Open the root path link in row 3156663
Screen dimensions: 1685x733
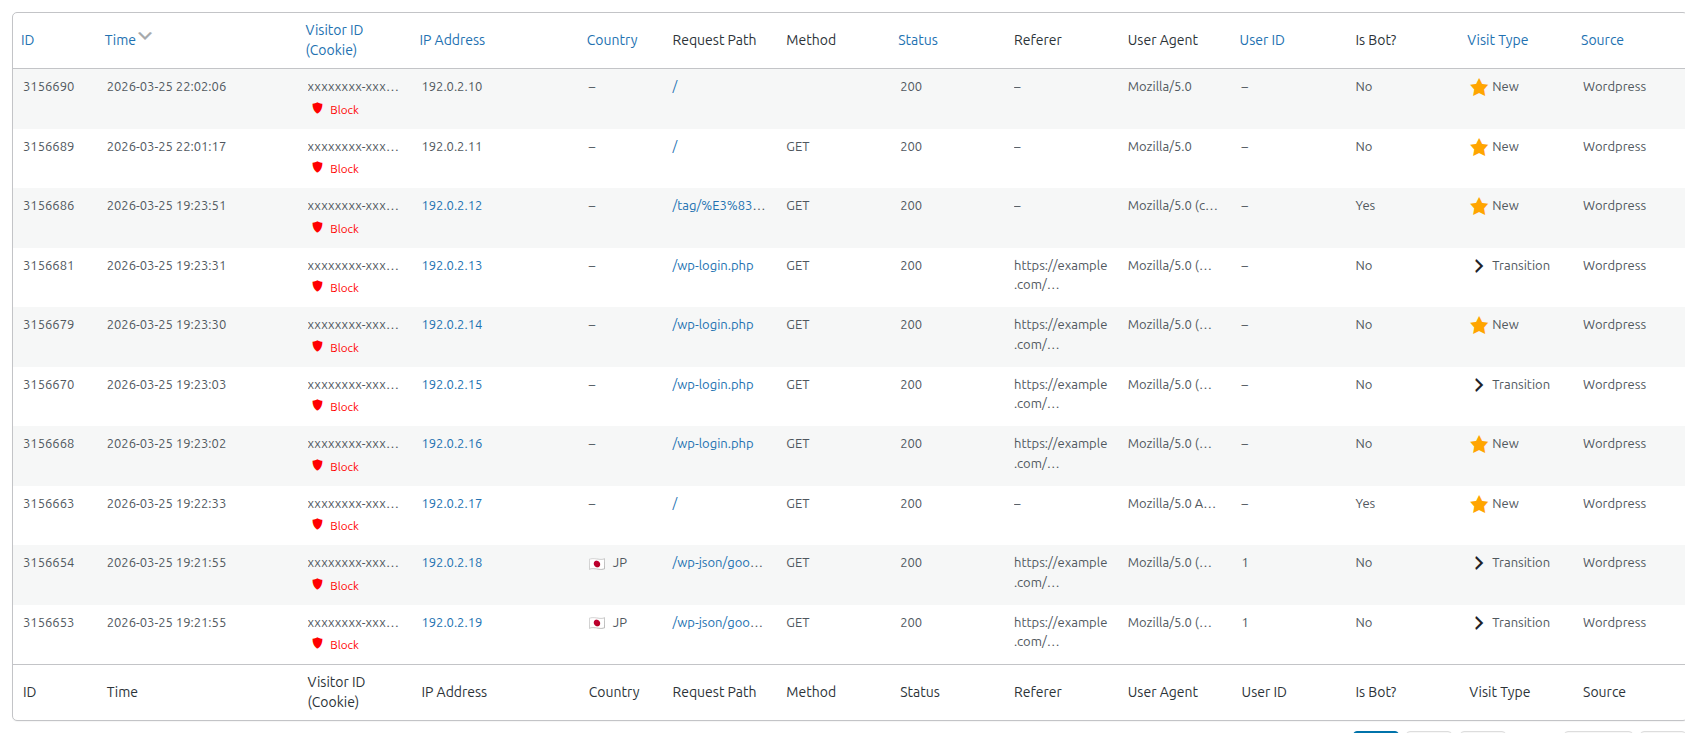pos(675,504)
